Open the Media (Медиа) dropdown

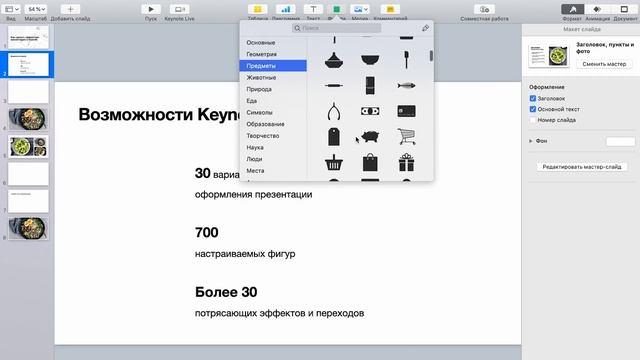tap(360, 9)
